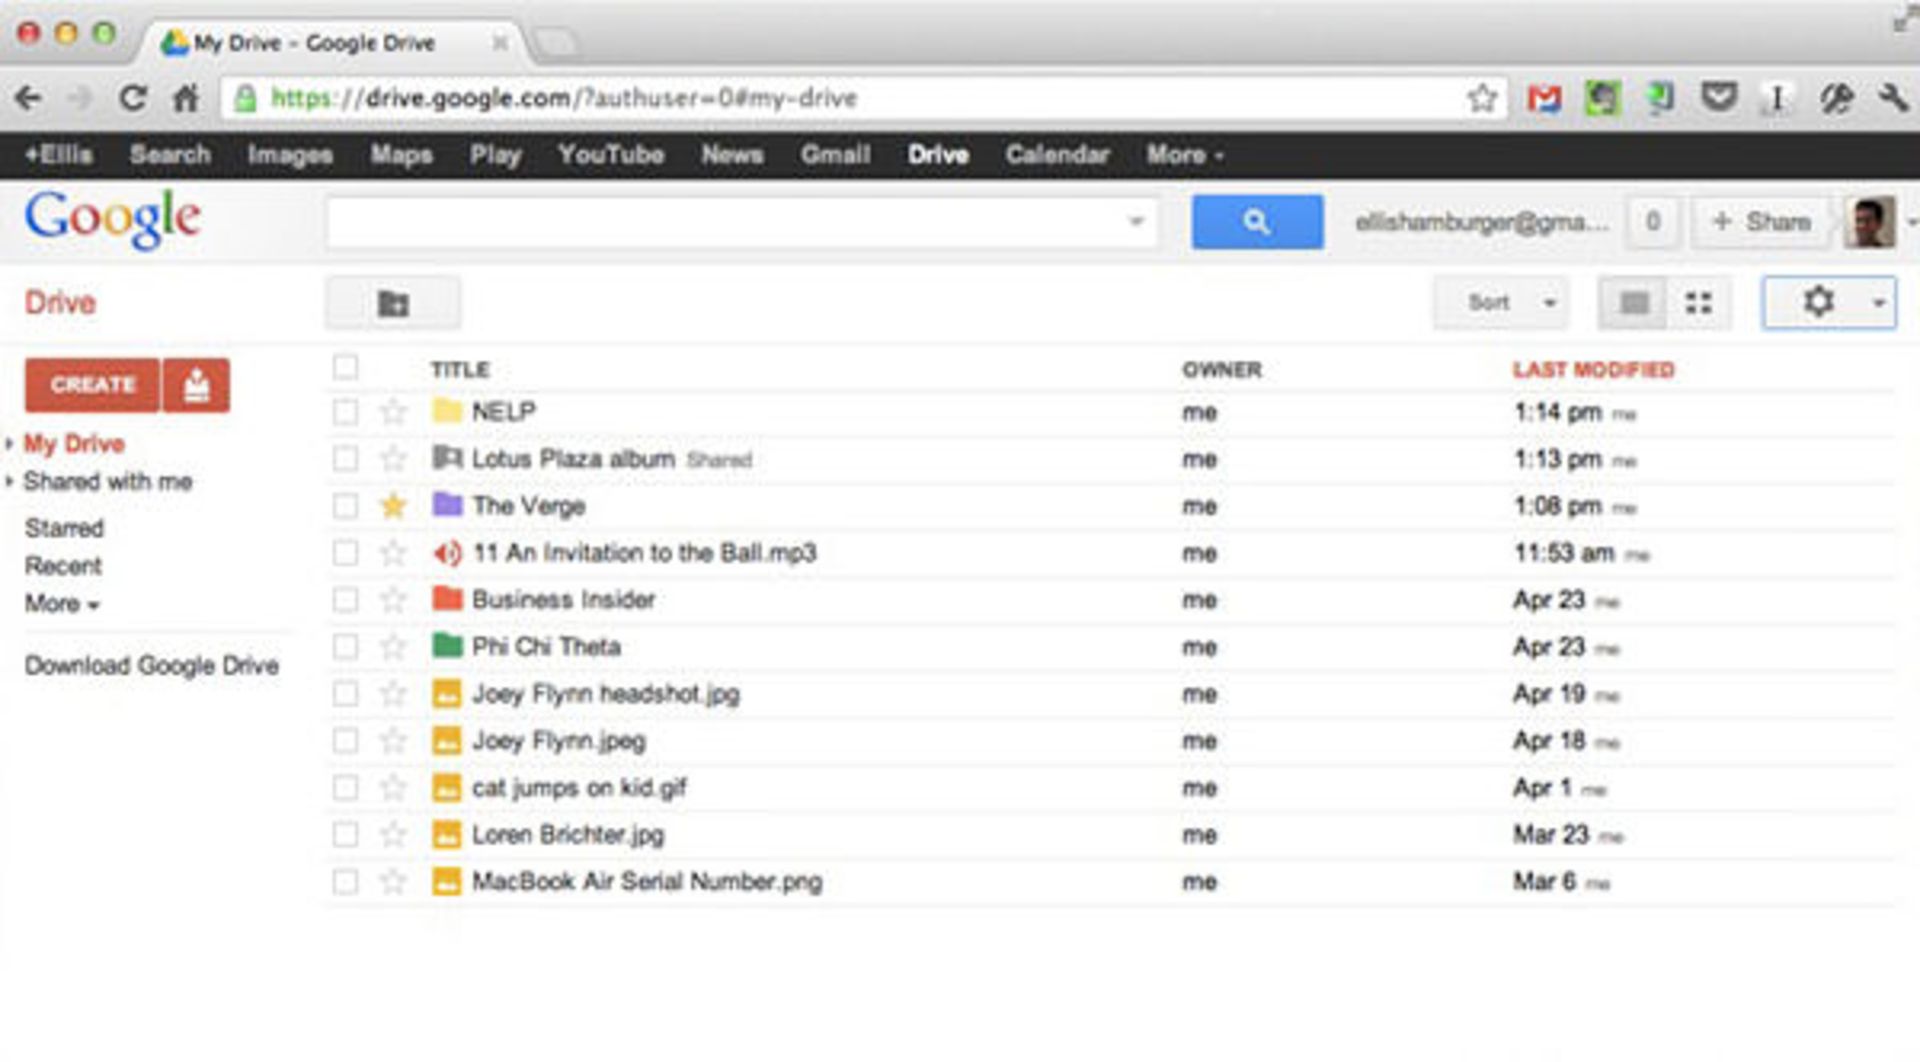Check The Verge row checkbox

click(x=345, y=506)
